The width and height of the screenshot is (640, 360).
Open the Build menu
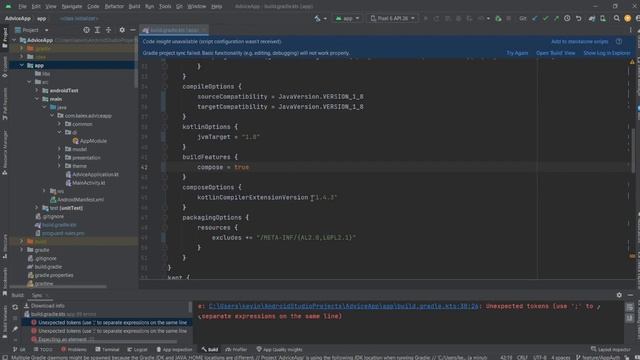(134, 7)
